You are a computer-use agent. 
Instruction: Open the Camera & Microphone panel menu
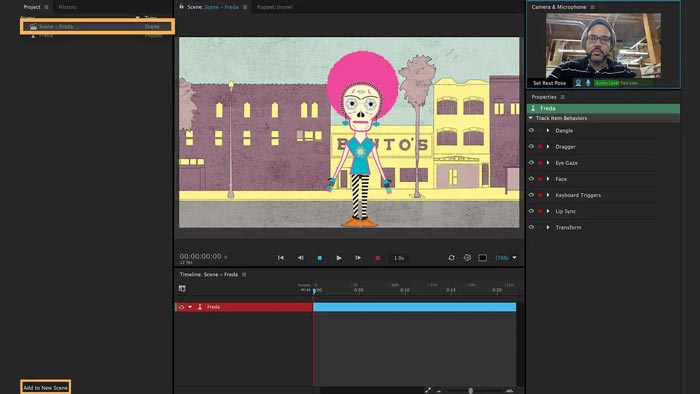click(592, 7)
